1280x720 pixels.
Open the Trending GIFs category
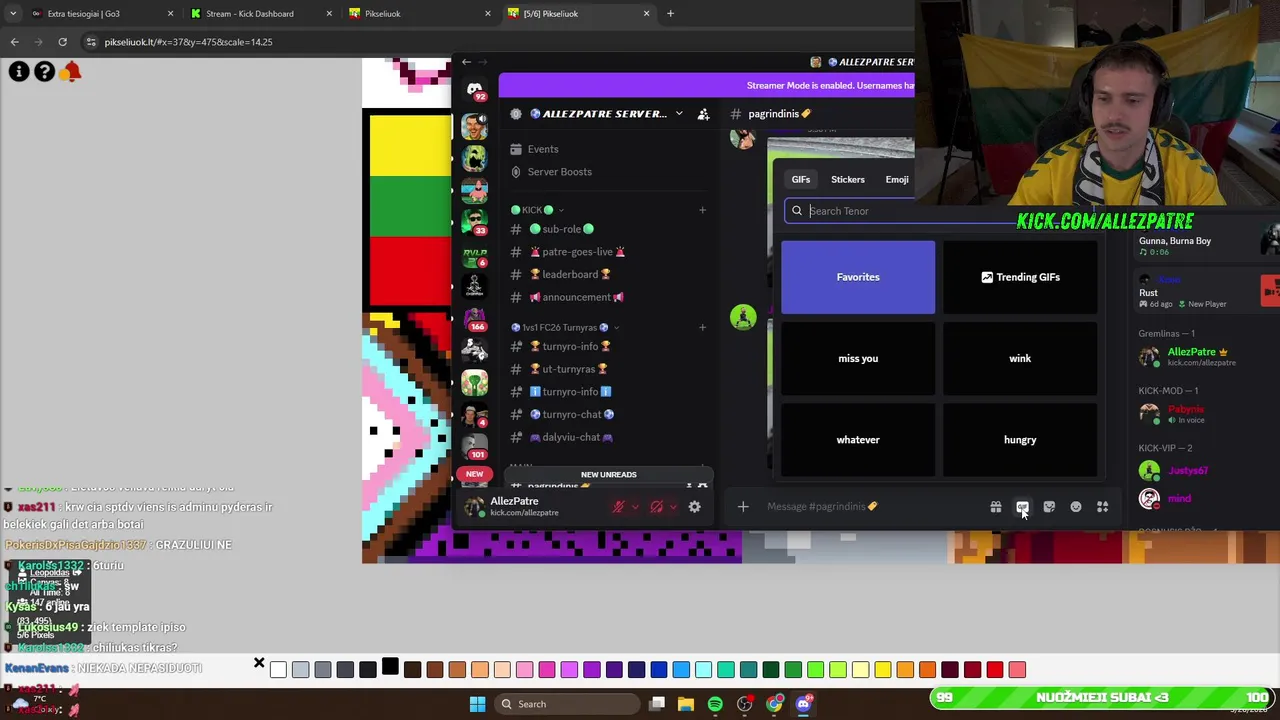pos(1020,277)
